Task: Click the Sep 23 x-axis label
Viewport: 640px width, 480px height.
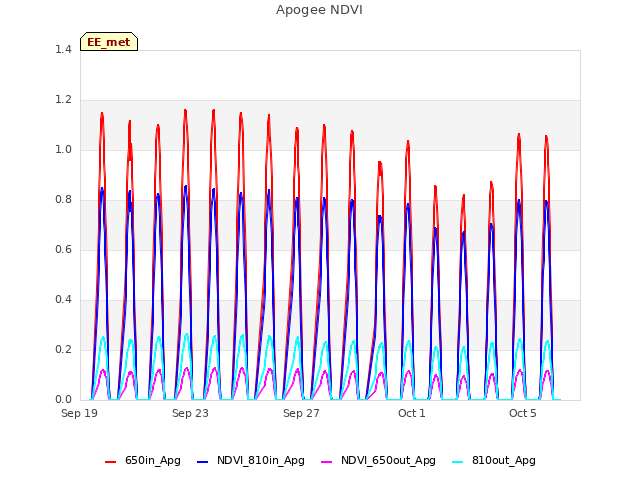Action: 190,413
